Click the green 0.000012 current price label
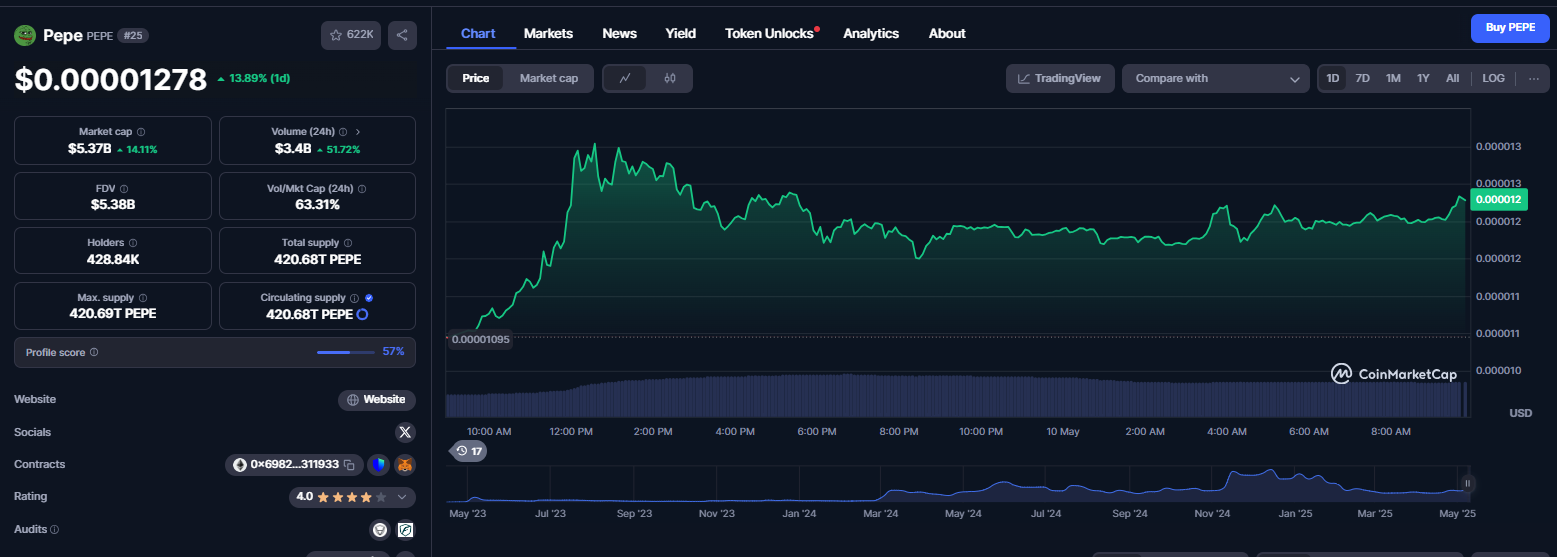Screen dimensions: 1557x557 [x=1498, y=199]
